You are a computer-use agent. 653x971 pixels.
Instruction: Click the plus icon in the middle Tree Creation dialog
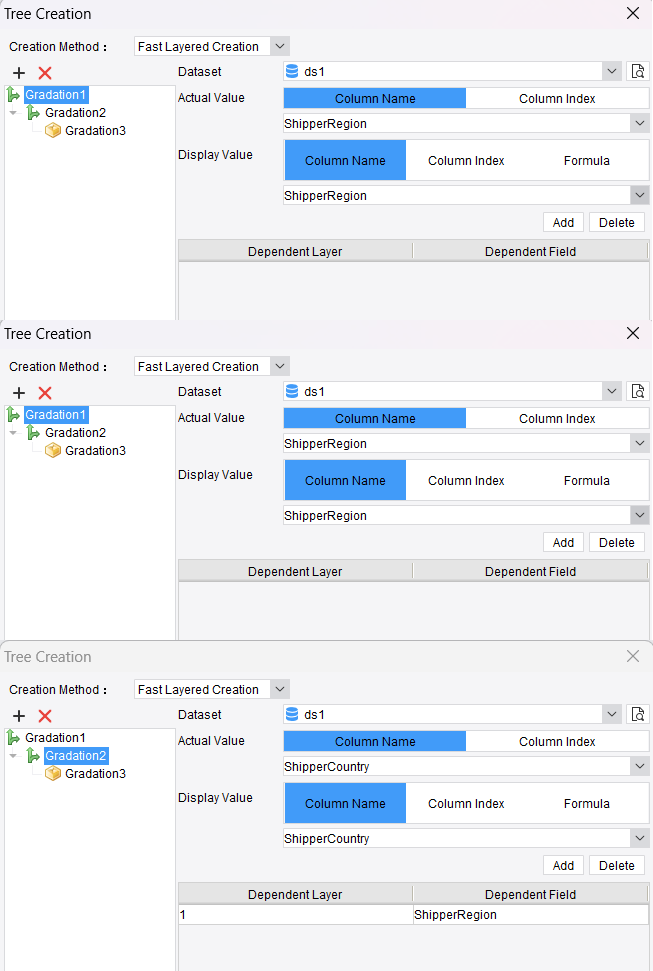(18, 393)
